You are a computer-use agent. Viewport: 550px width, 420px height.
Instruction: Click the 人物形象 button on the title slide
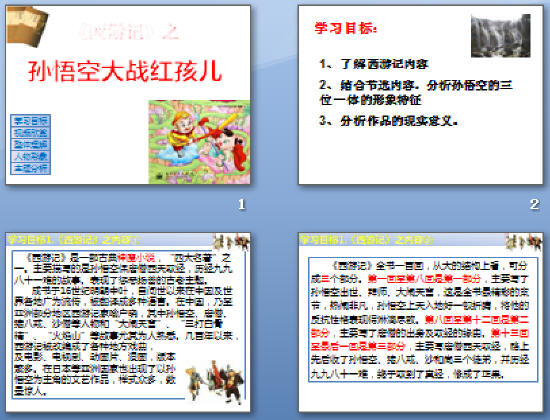click(31, 156)
